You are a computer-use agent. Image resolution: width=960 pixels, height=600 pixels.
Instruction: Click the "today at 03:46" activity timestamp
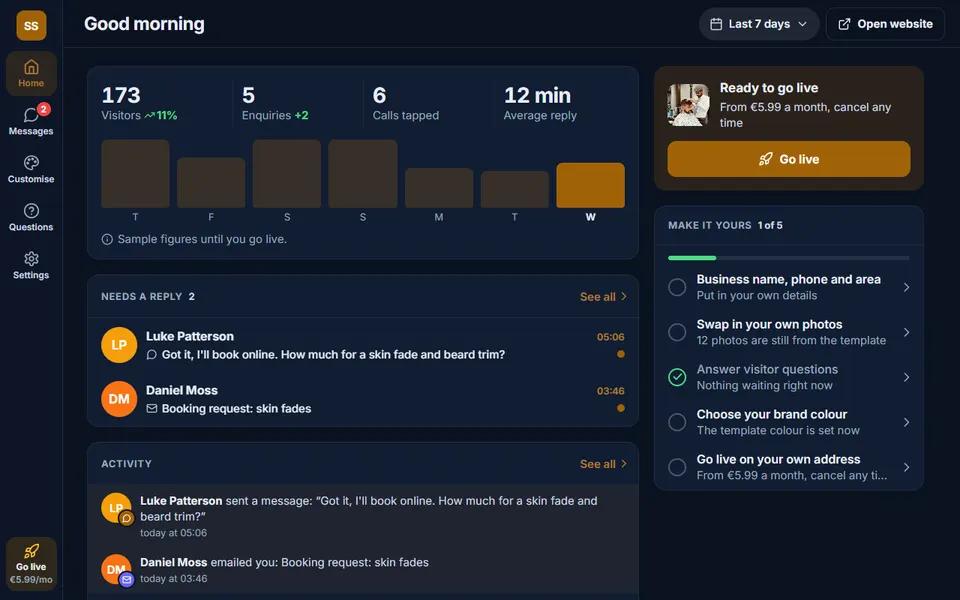click(x=174, y=579)
